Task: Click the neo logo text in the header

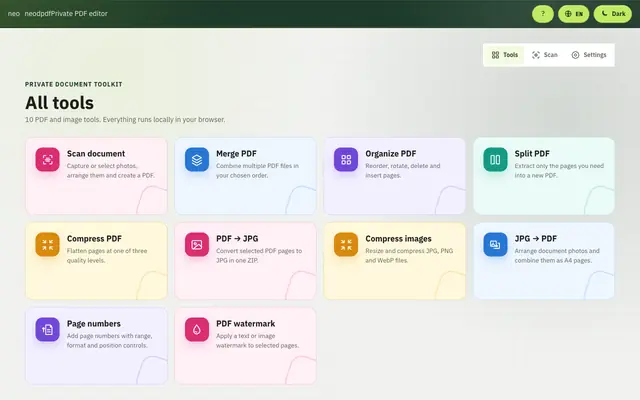Action: [13, 13]
